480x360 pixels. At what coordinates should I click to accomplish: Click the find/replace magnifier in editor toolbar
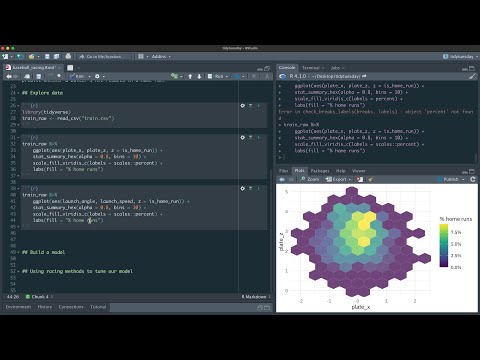(x=59, y=76)
